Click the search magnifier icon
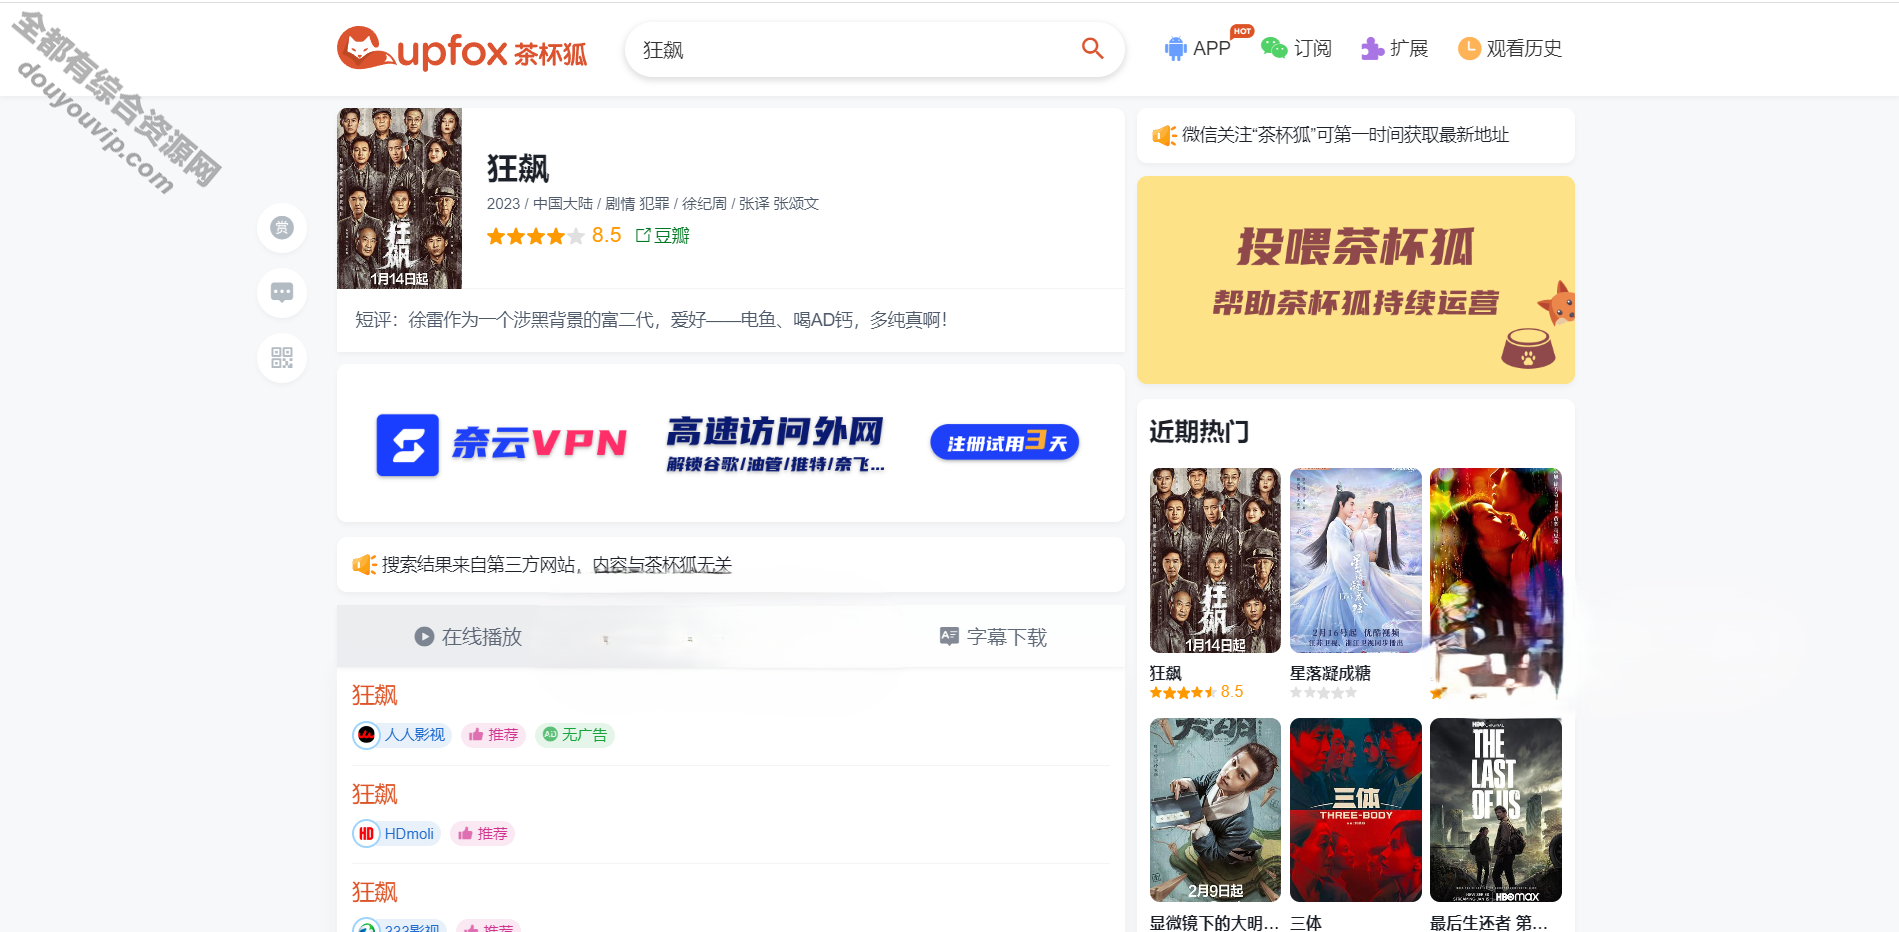This screenshot has width=1899, height=932. pyautogui.click(x=1092, y=48)
